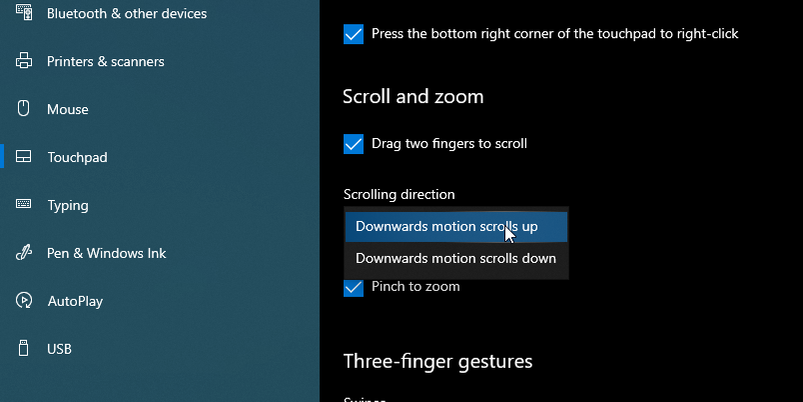Click the Pen & Windows Ink icon
The image size is (803, 402).
(x=24, y=253)
